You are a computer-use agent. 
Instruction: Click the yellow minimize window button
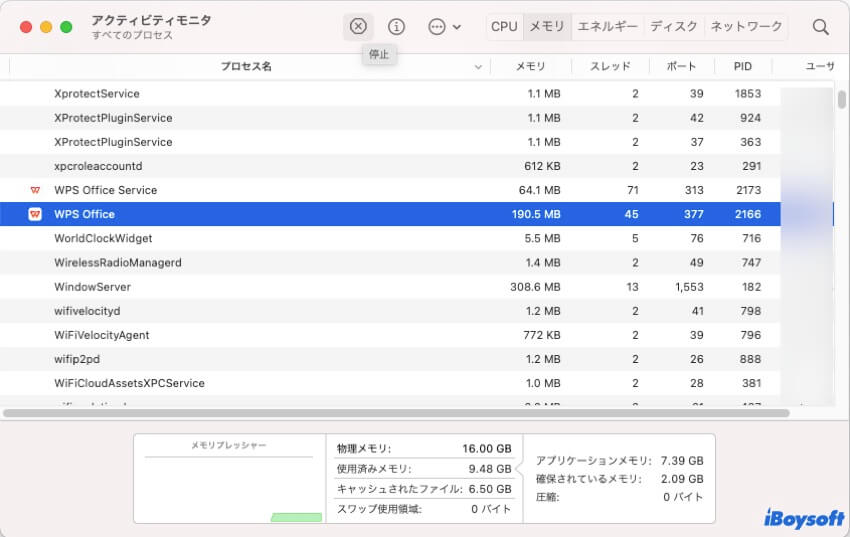[46, 27]
